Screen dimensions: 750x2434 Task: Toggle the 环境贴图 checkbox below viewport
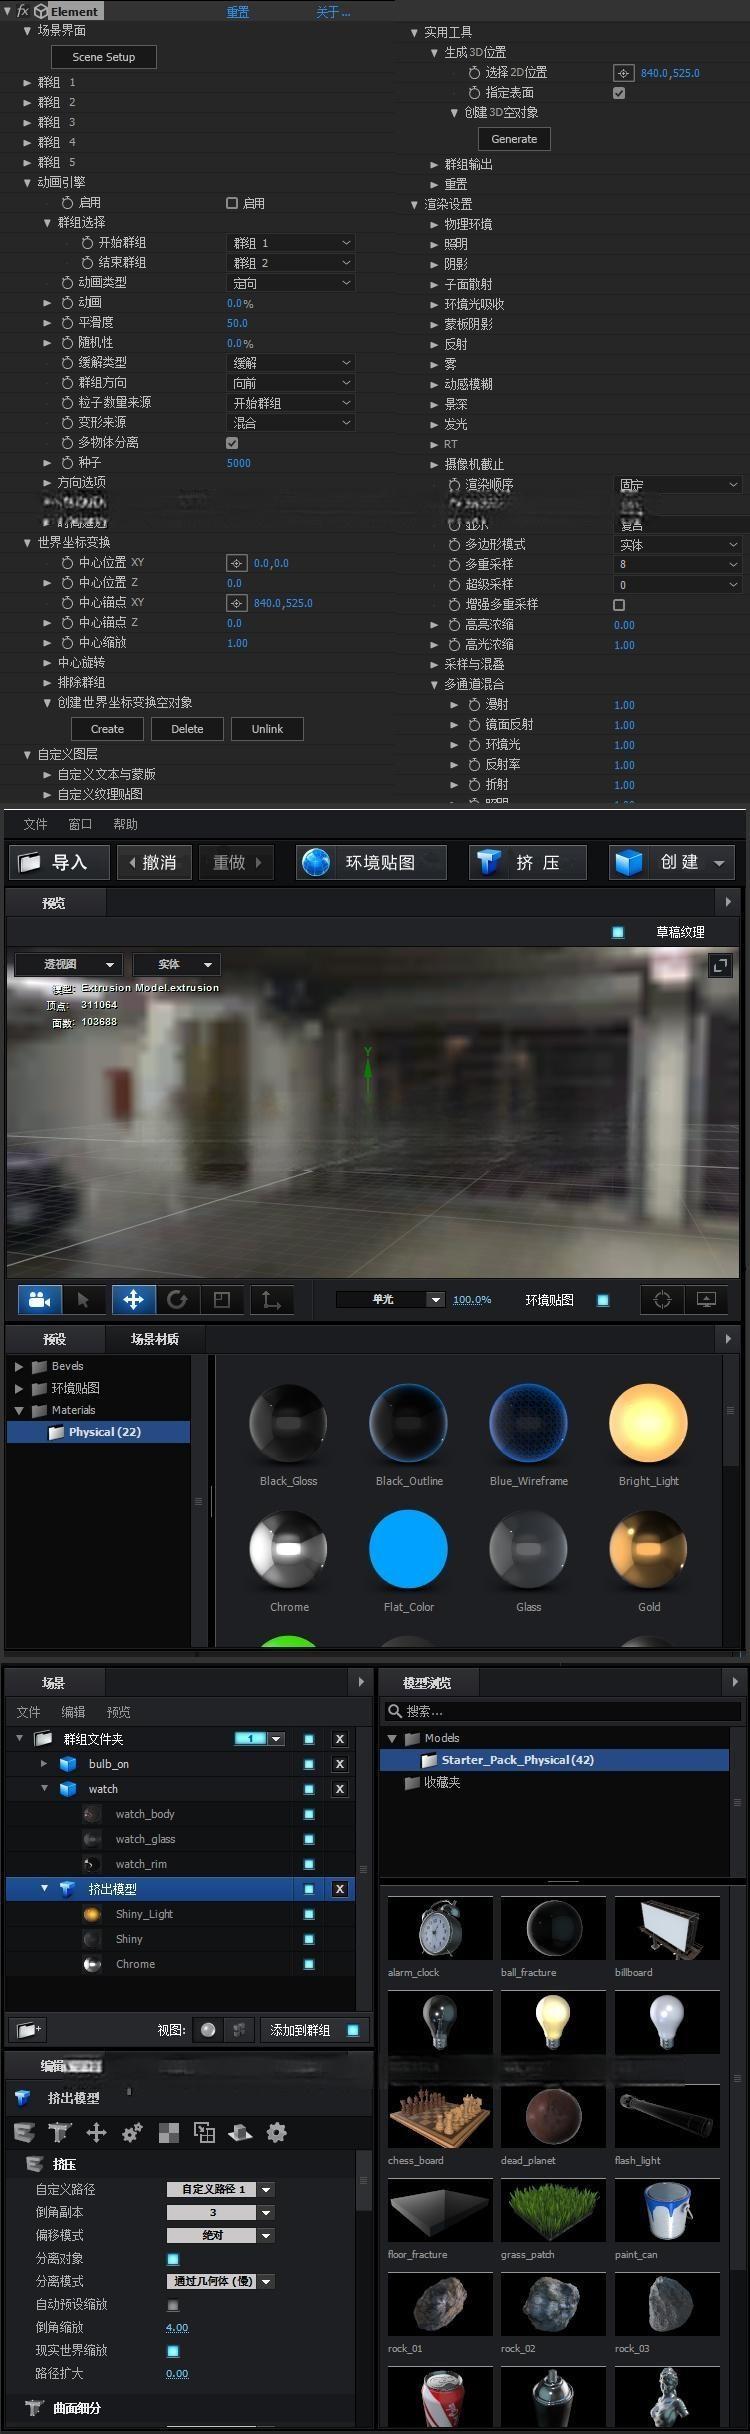(603, 1300)
